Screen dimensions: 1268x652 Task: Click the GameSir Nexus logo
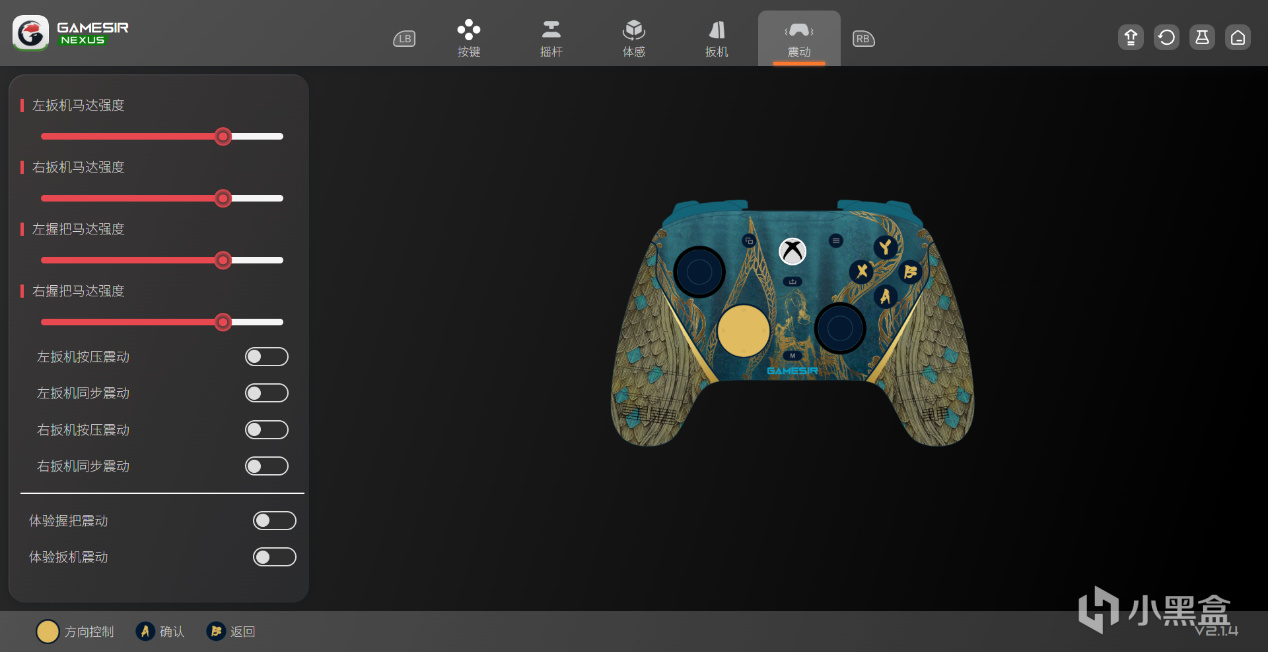point(71,33)
